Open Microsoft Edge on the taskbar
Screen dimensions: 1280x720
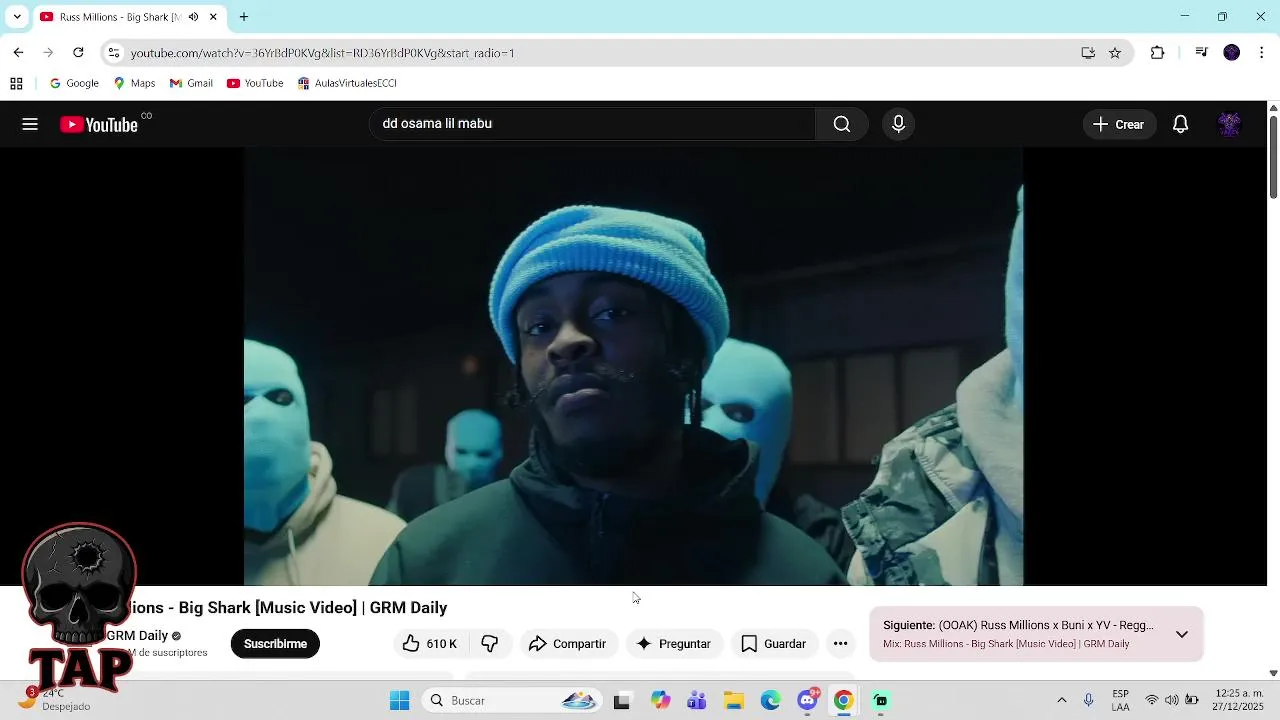(770, 700)
